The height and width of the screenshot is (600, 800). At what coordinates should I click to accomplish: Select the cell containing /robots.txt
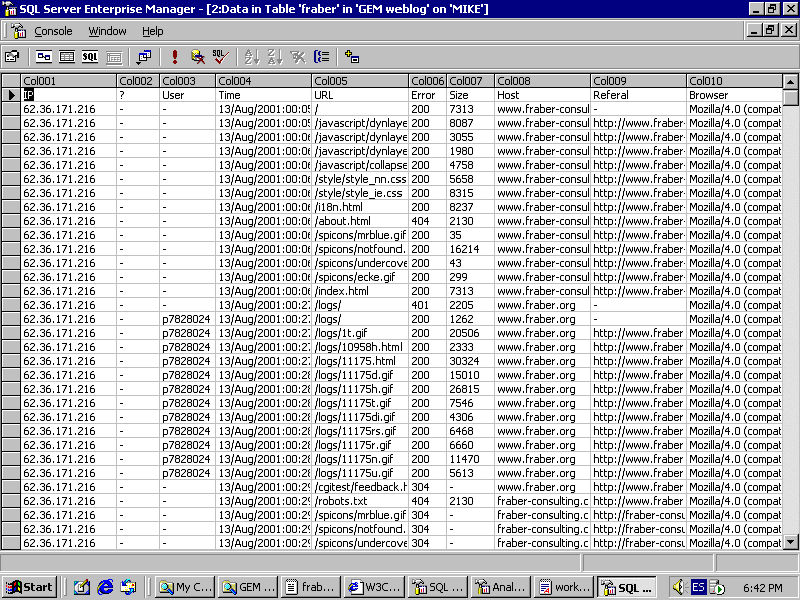(x=360, y=501)
